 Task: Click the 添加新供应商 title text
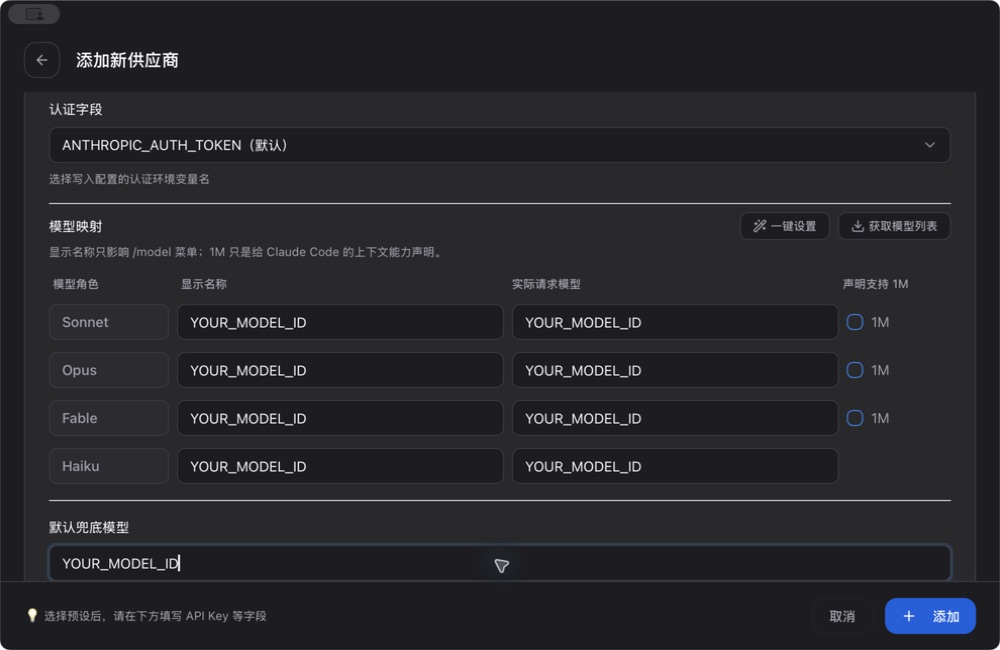pyautogui.click(x=127, y=60)
